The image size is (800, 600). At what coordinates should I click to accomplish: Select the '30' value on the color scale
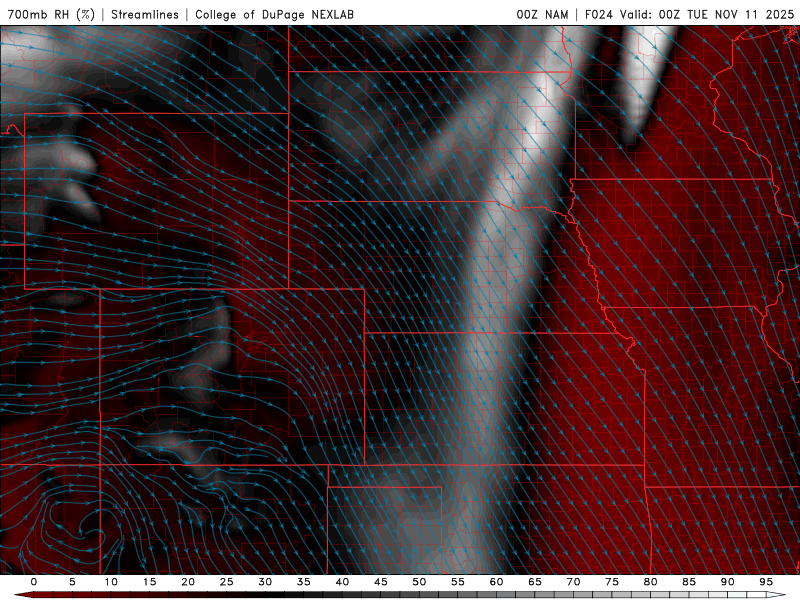pos(265,582)
